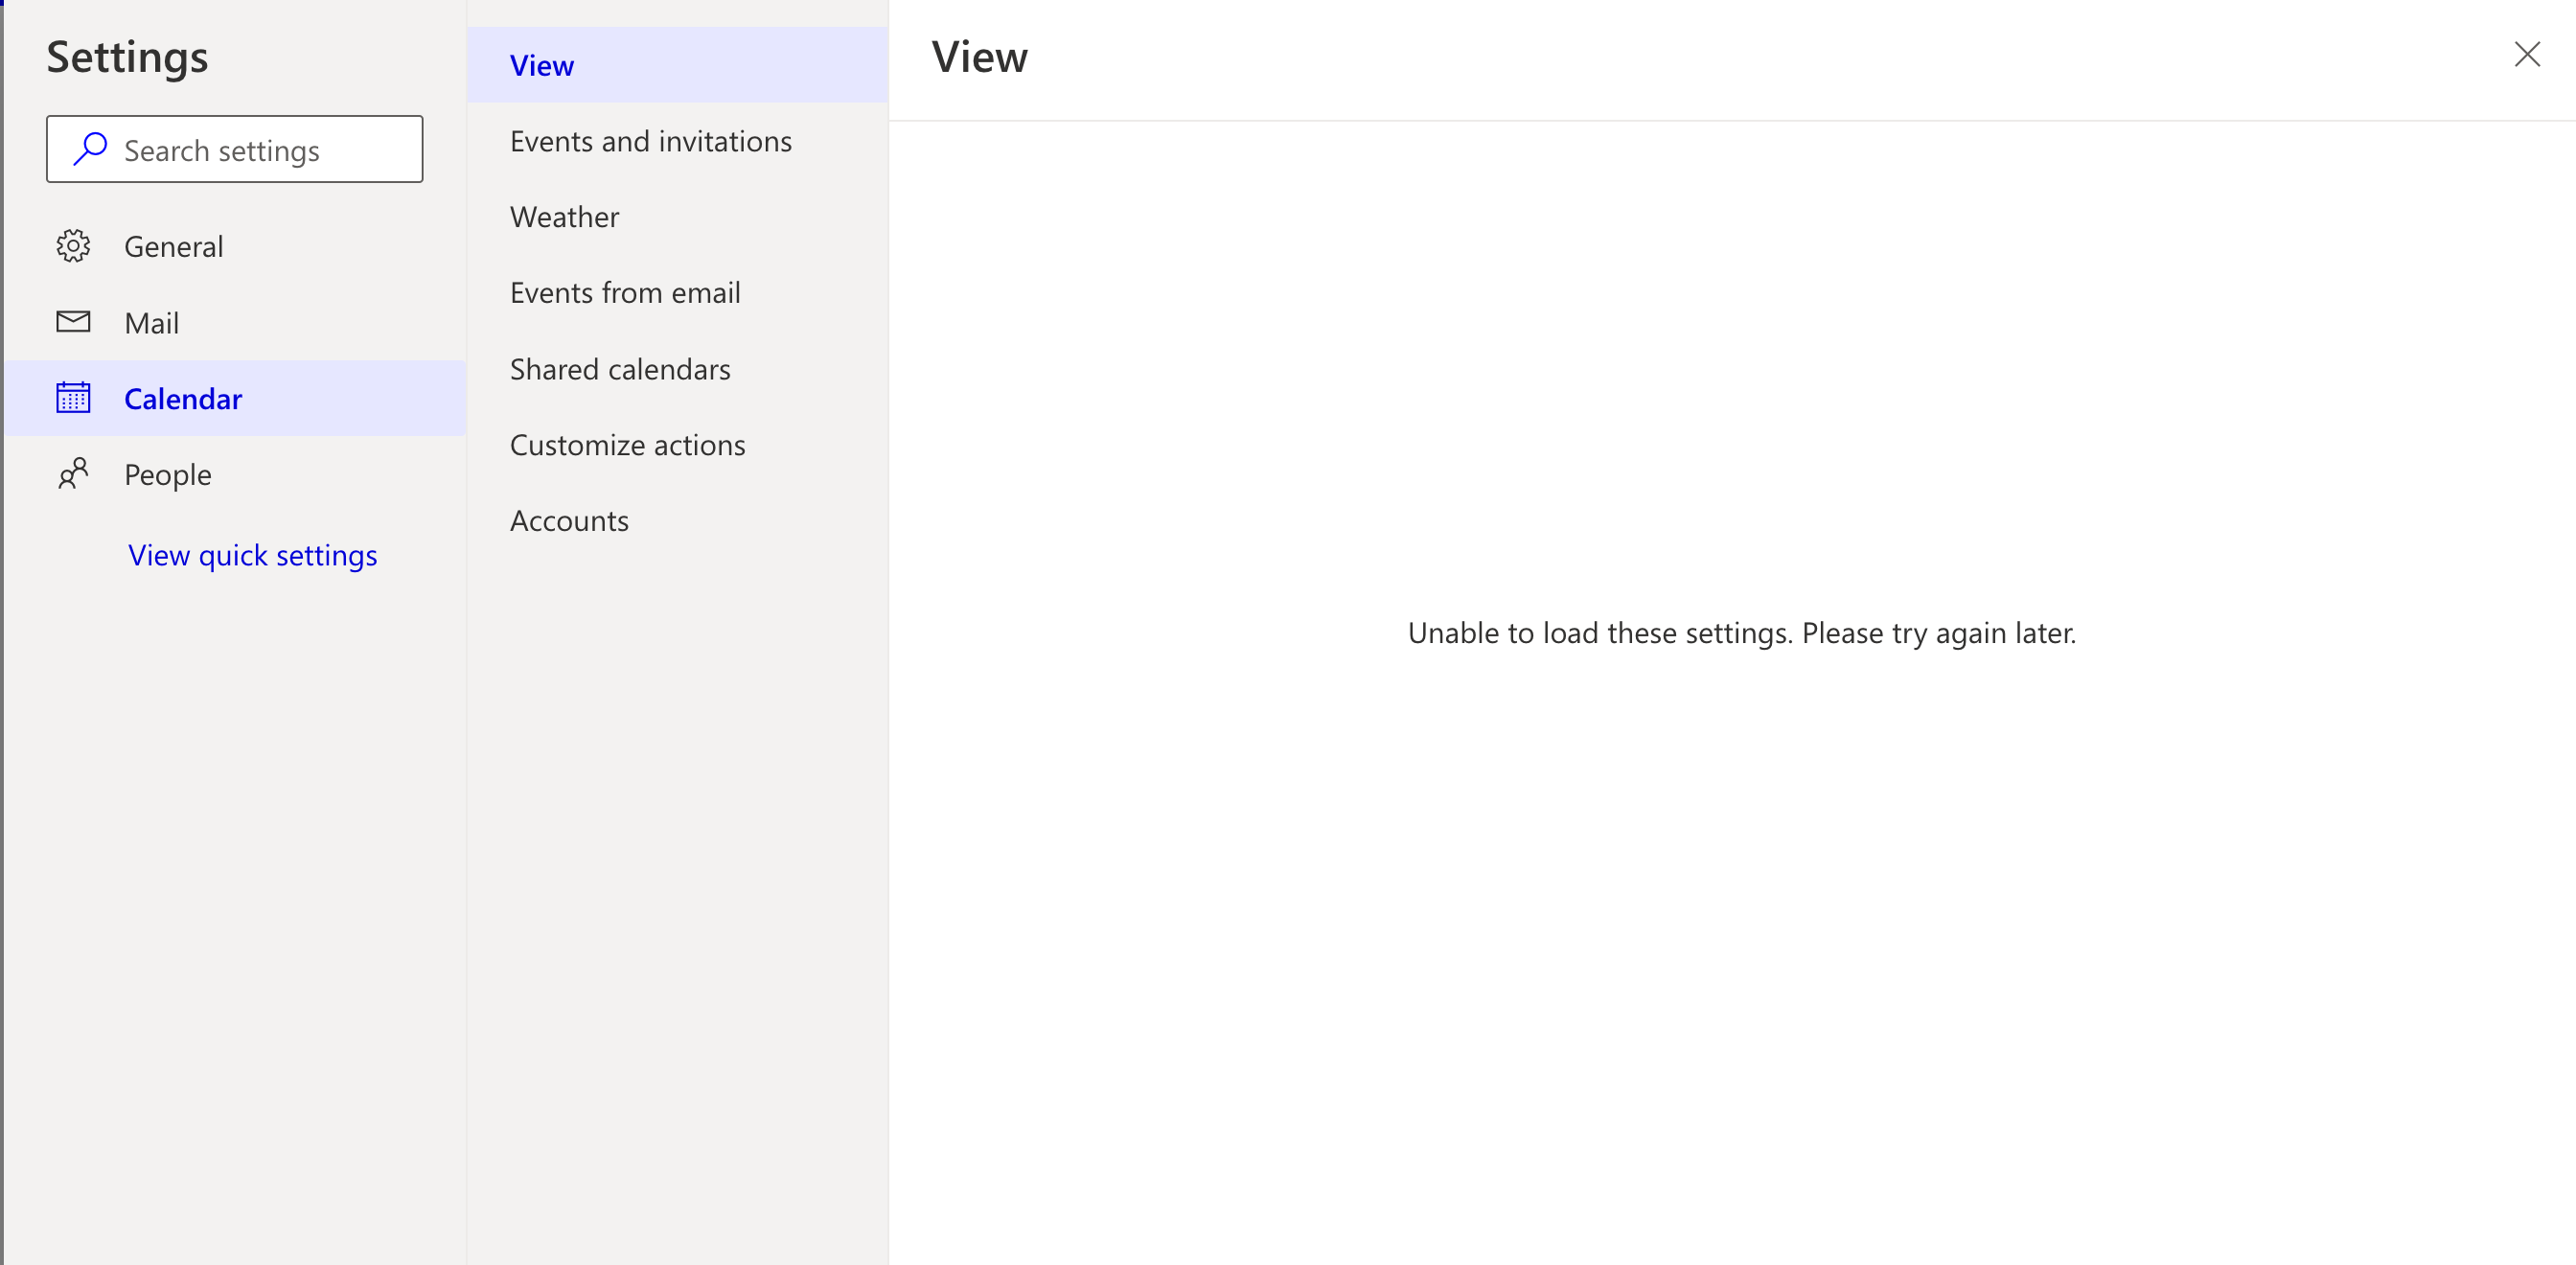Viewport: 2576px width, 1265px height.
Task: Open Events and invitations settings
Action: pyautogui.click(x=651, y=141)
